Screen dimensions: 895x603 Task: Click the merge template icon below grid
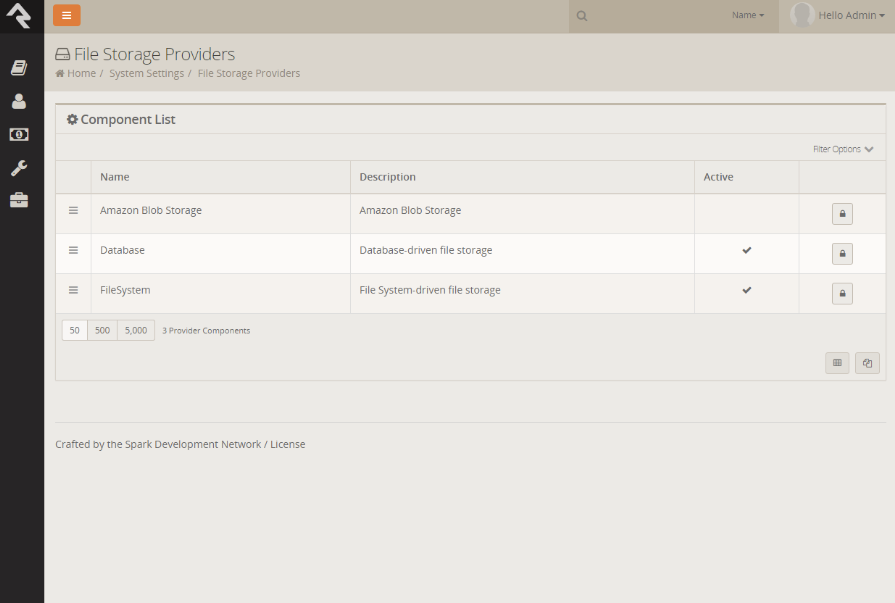coord(867,363)
